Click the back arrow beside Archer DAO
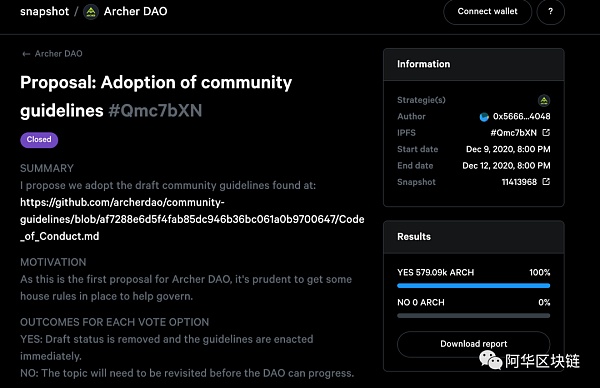600x388 pixels. tap(26, 54)
